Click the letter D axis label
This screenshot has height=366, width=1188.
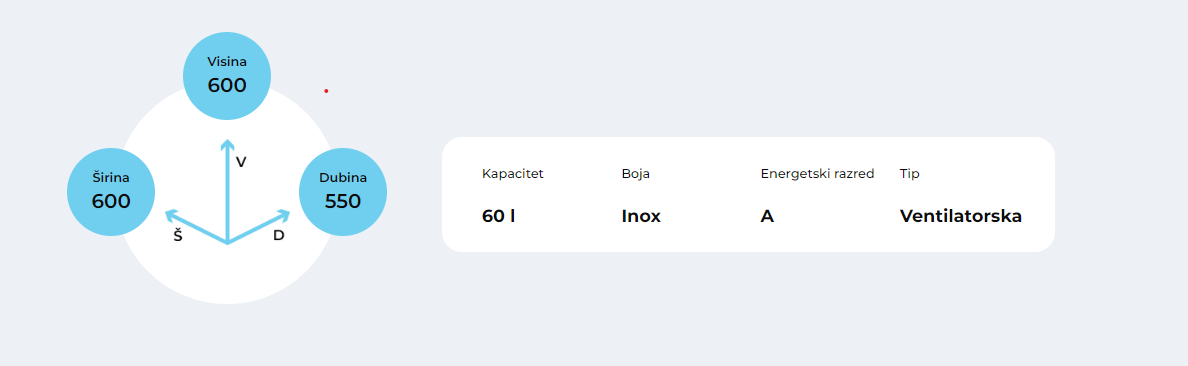click(x=279, y=236)
